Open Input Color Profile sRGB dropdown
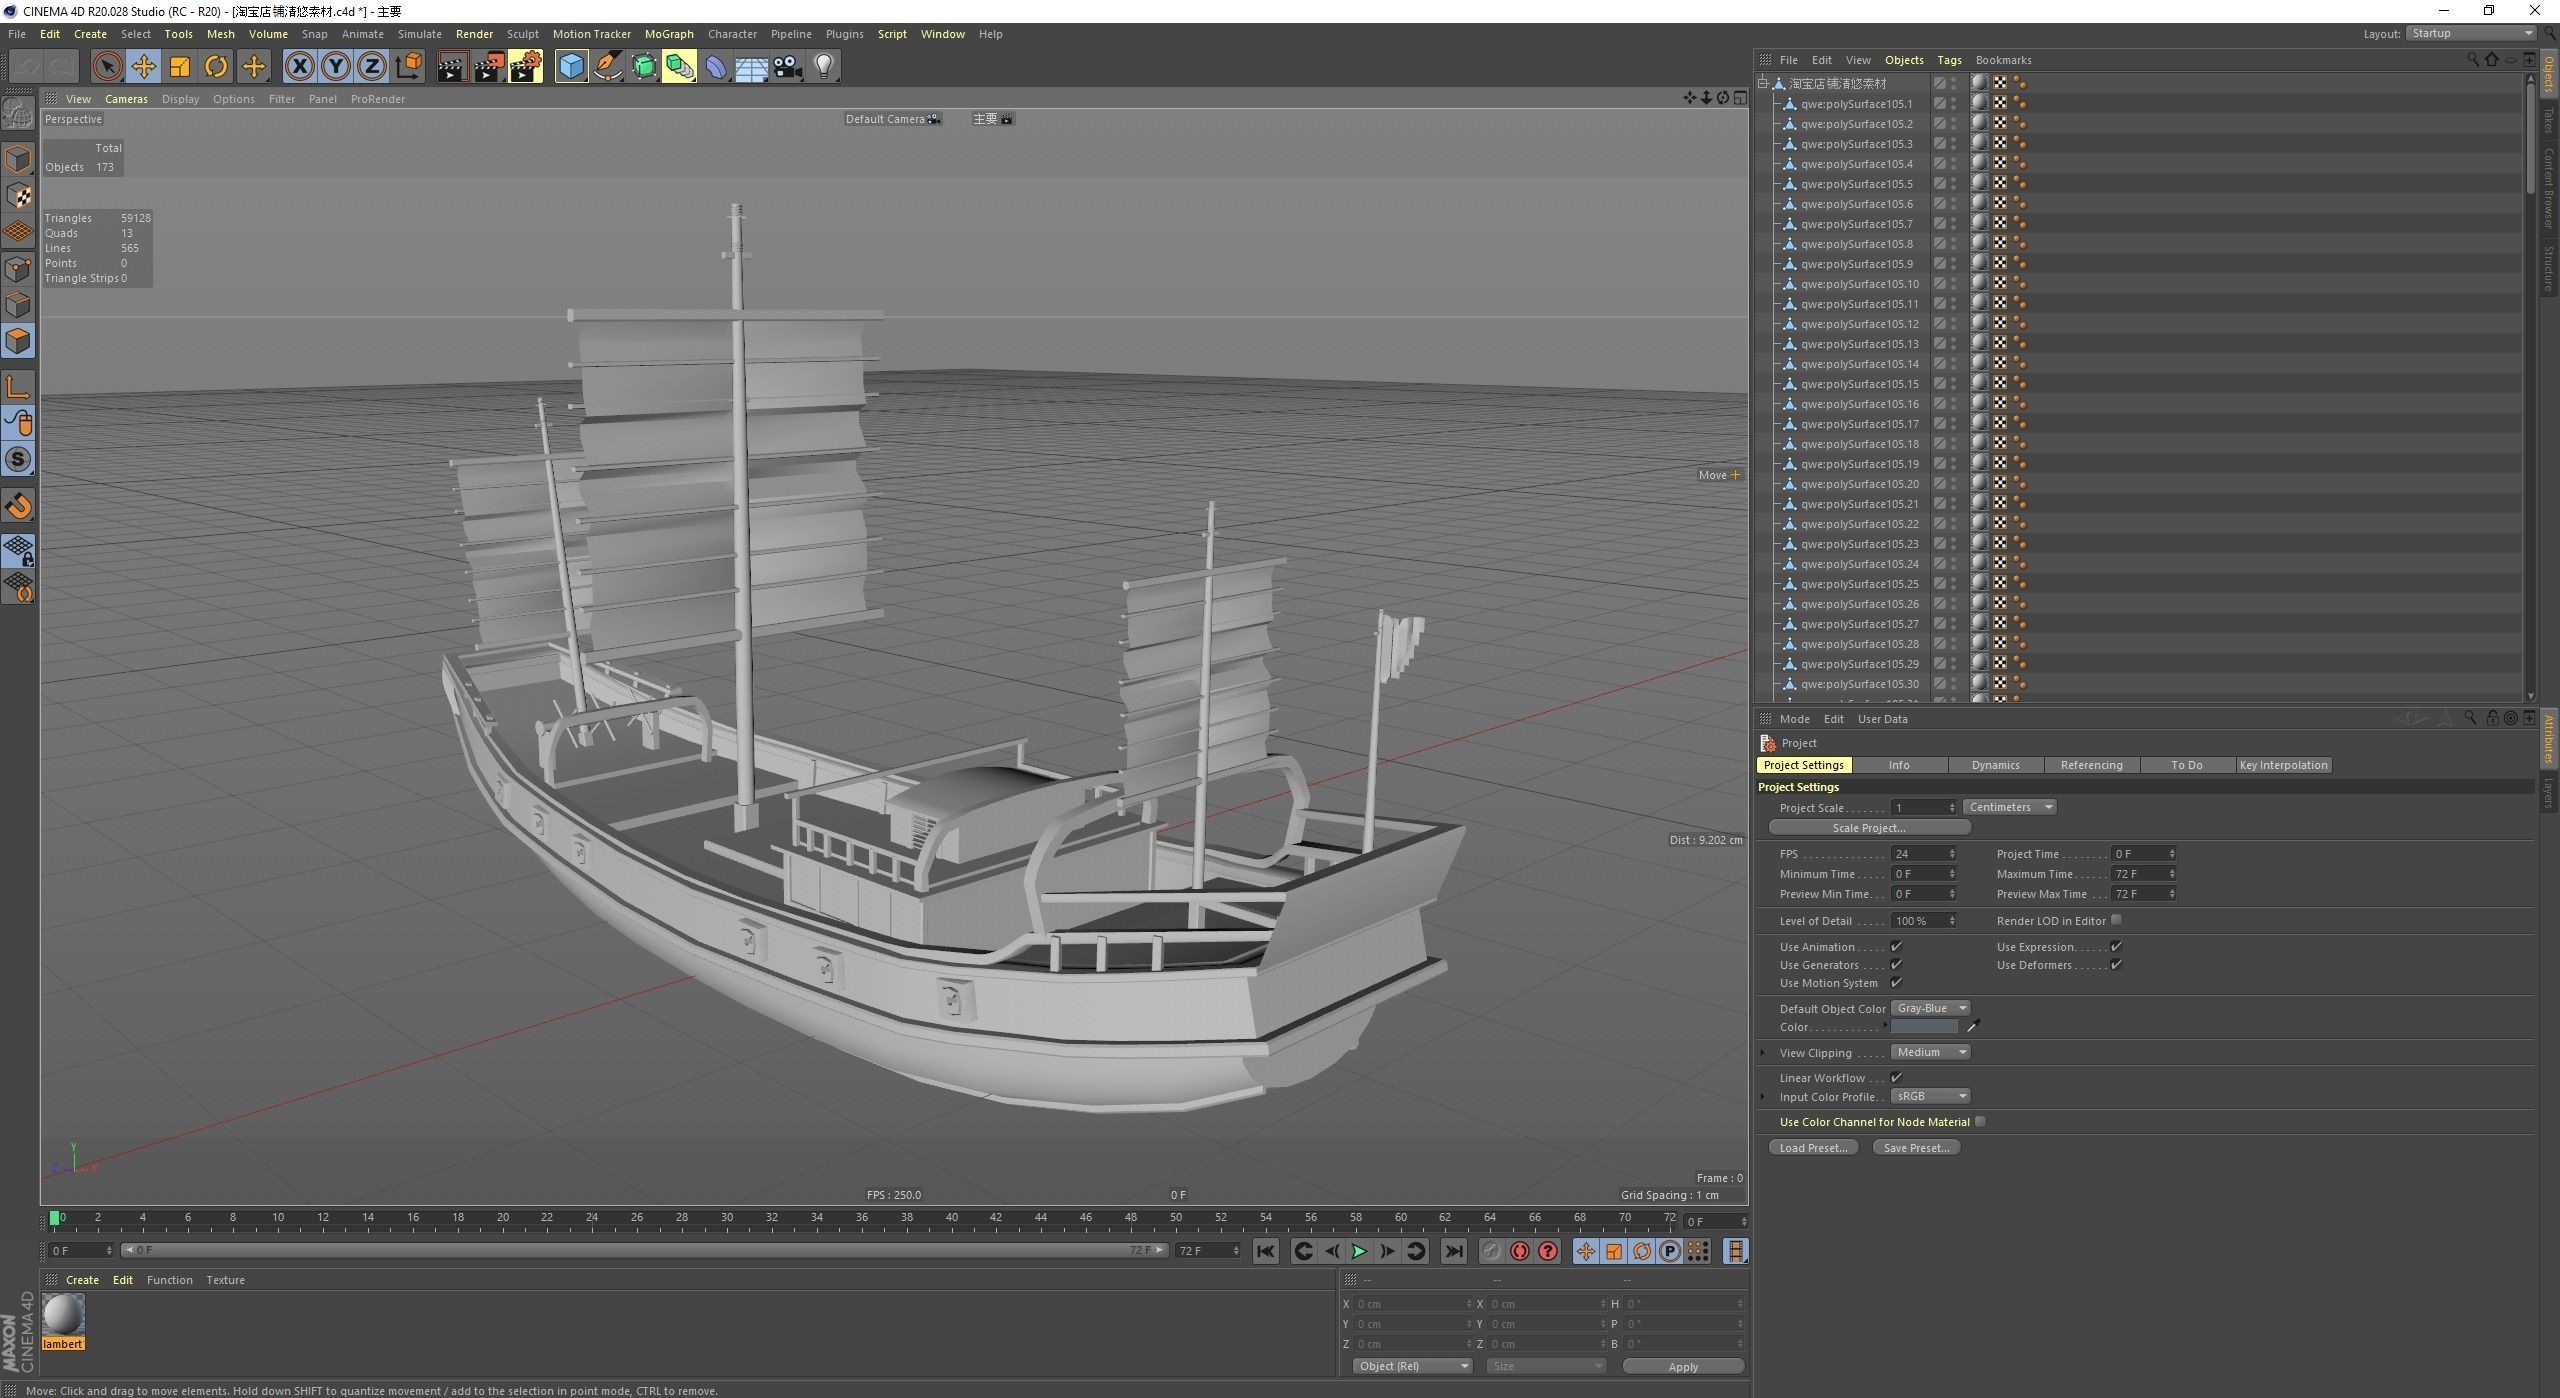This screenshot has height=1398, width=2560. [1930, 1096]
